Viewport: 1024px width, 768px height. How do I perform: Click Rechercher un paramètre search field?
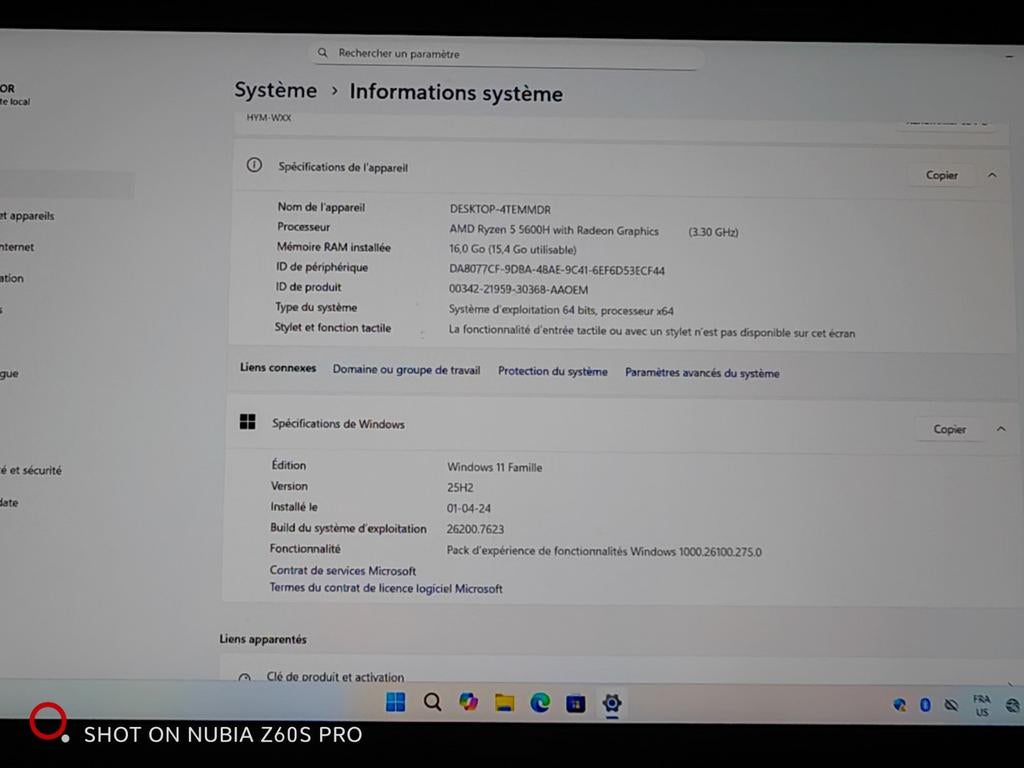pyautogui.click(x=507, y=54)
